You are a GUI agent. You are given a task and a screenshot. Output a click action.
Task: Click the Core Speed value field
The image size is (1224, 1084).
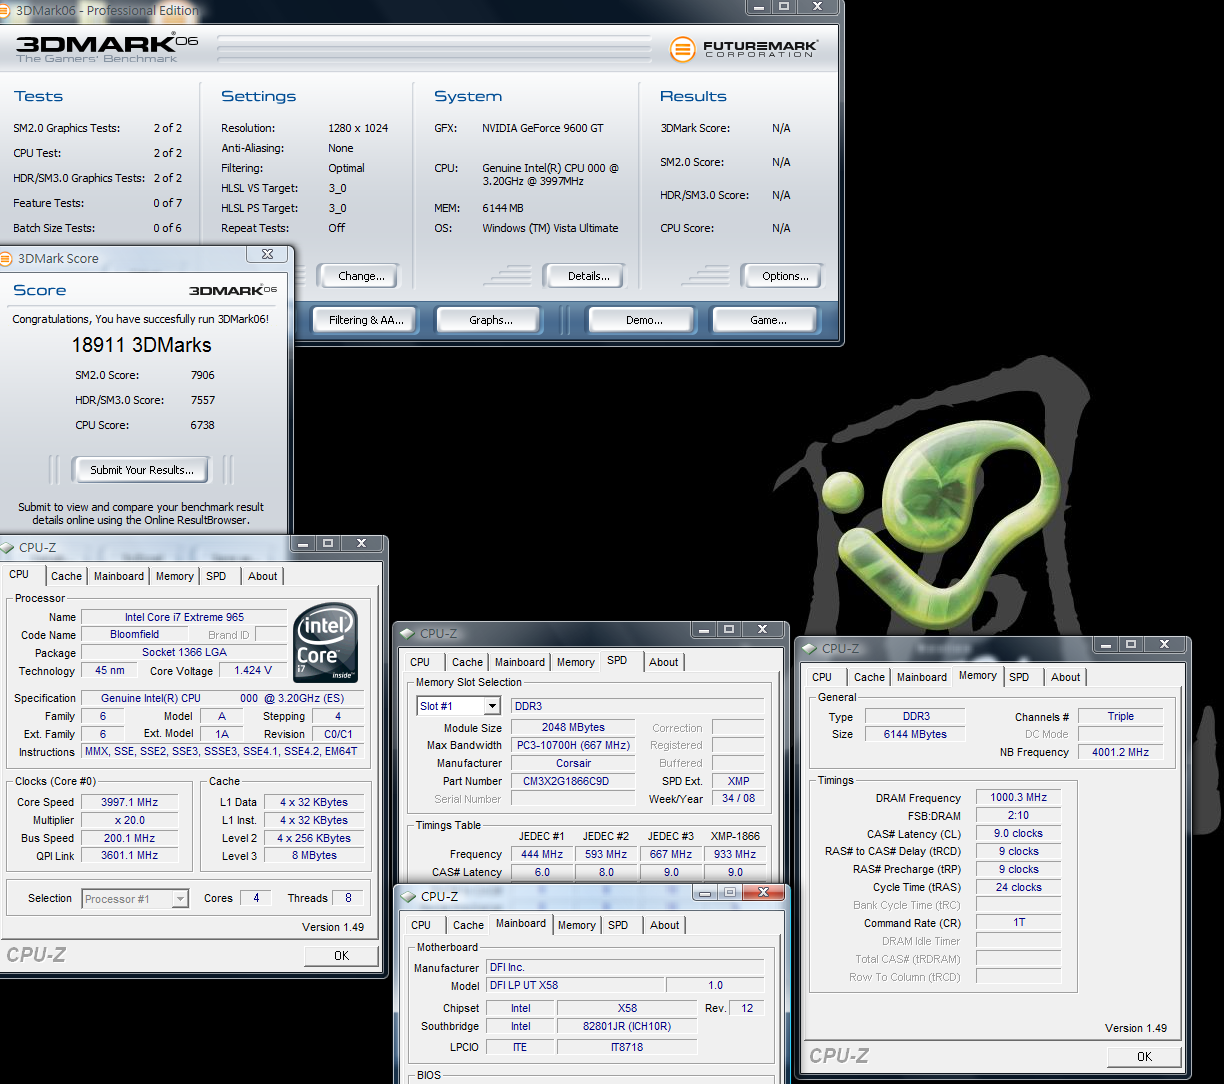click(x=129, y=802)
